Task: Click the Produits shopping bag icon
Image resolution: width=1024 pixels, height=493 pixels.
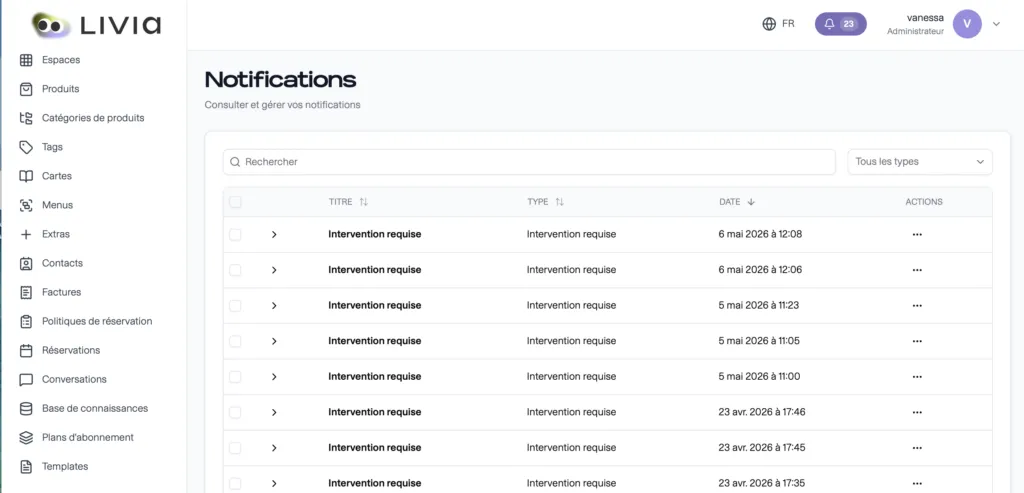Action: tap(26, 89)
